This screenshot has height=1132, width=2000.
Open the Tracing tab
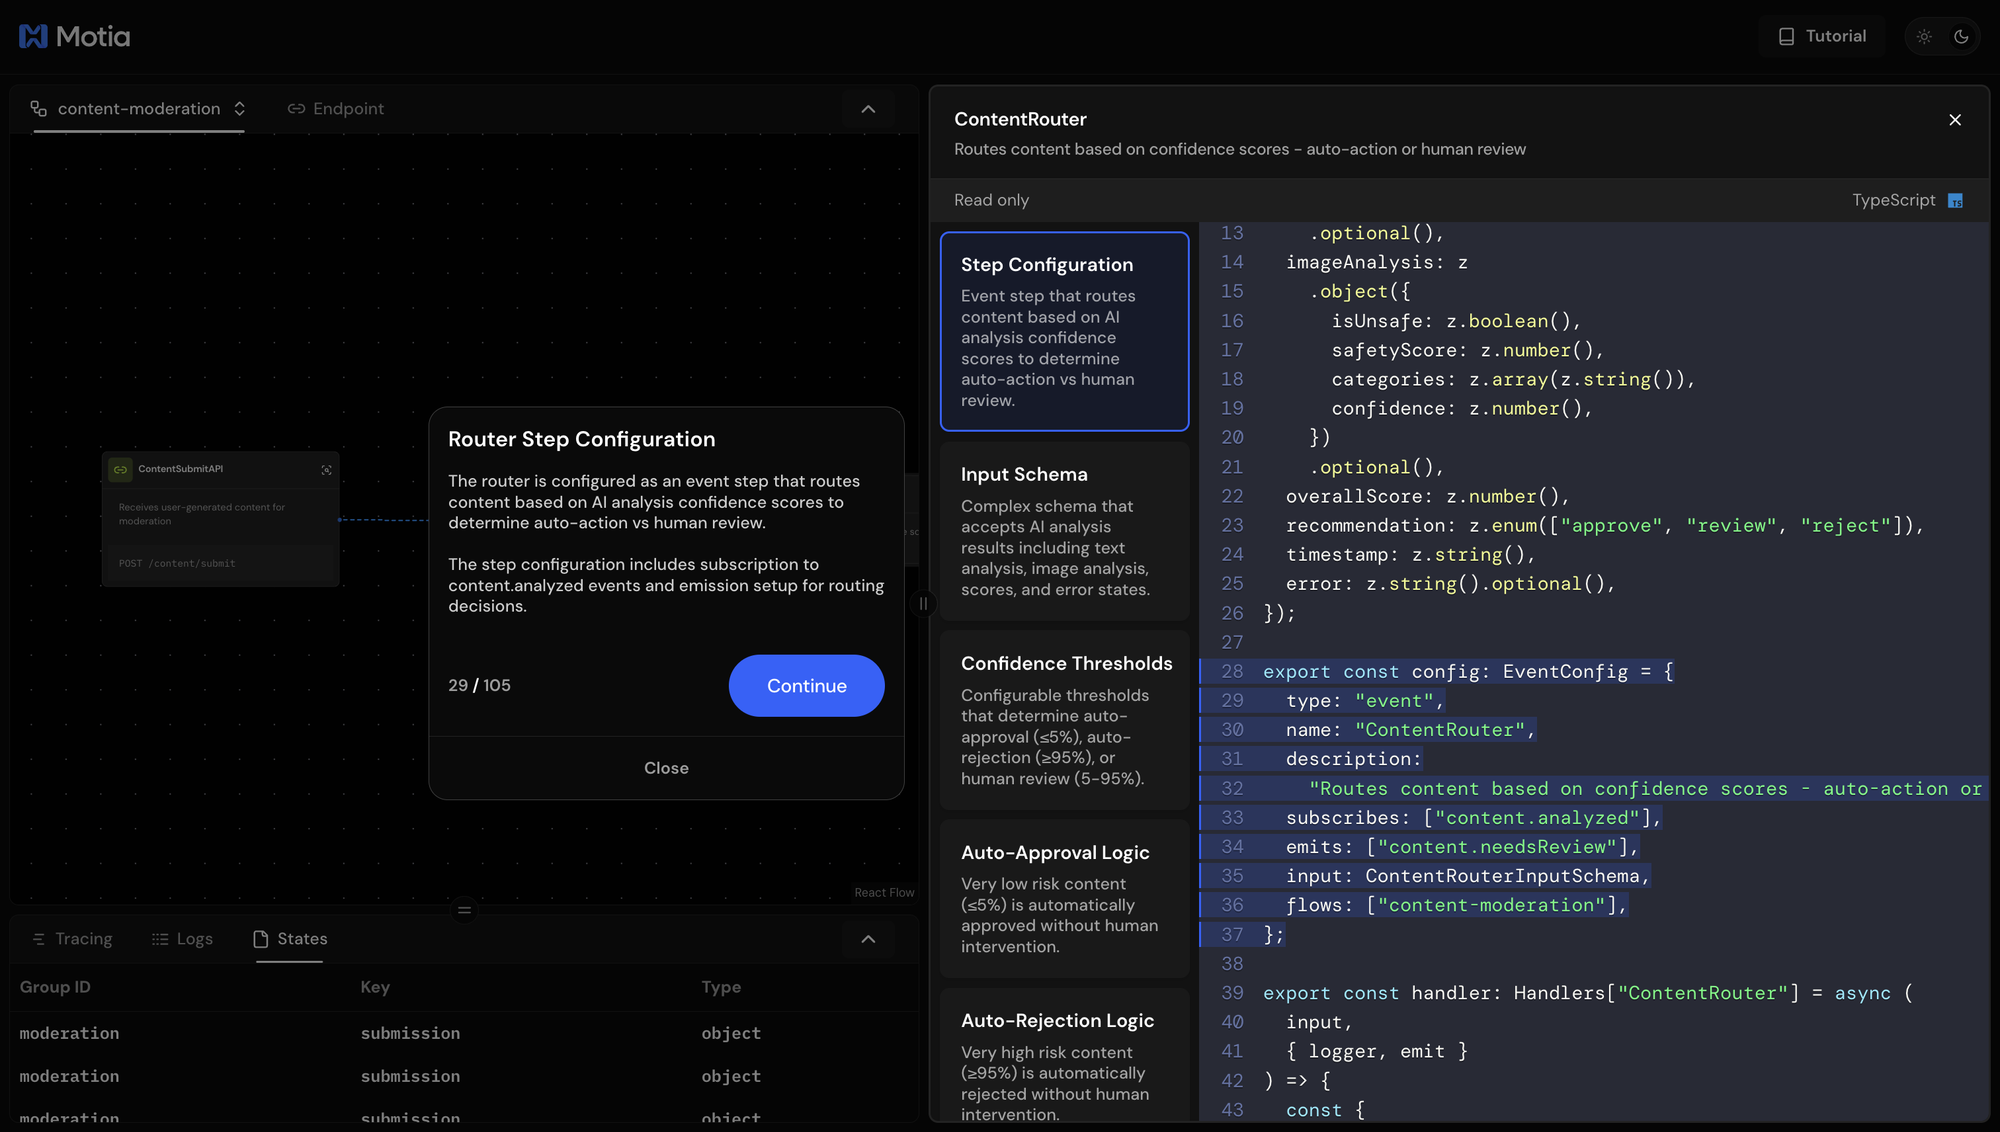pyautogui.click(x=72, y=939)
